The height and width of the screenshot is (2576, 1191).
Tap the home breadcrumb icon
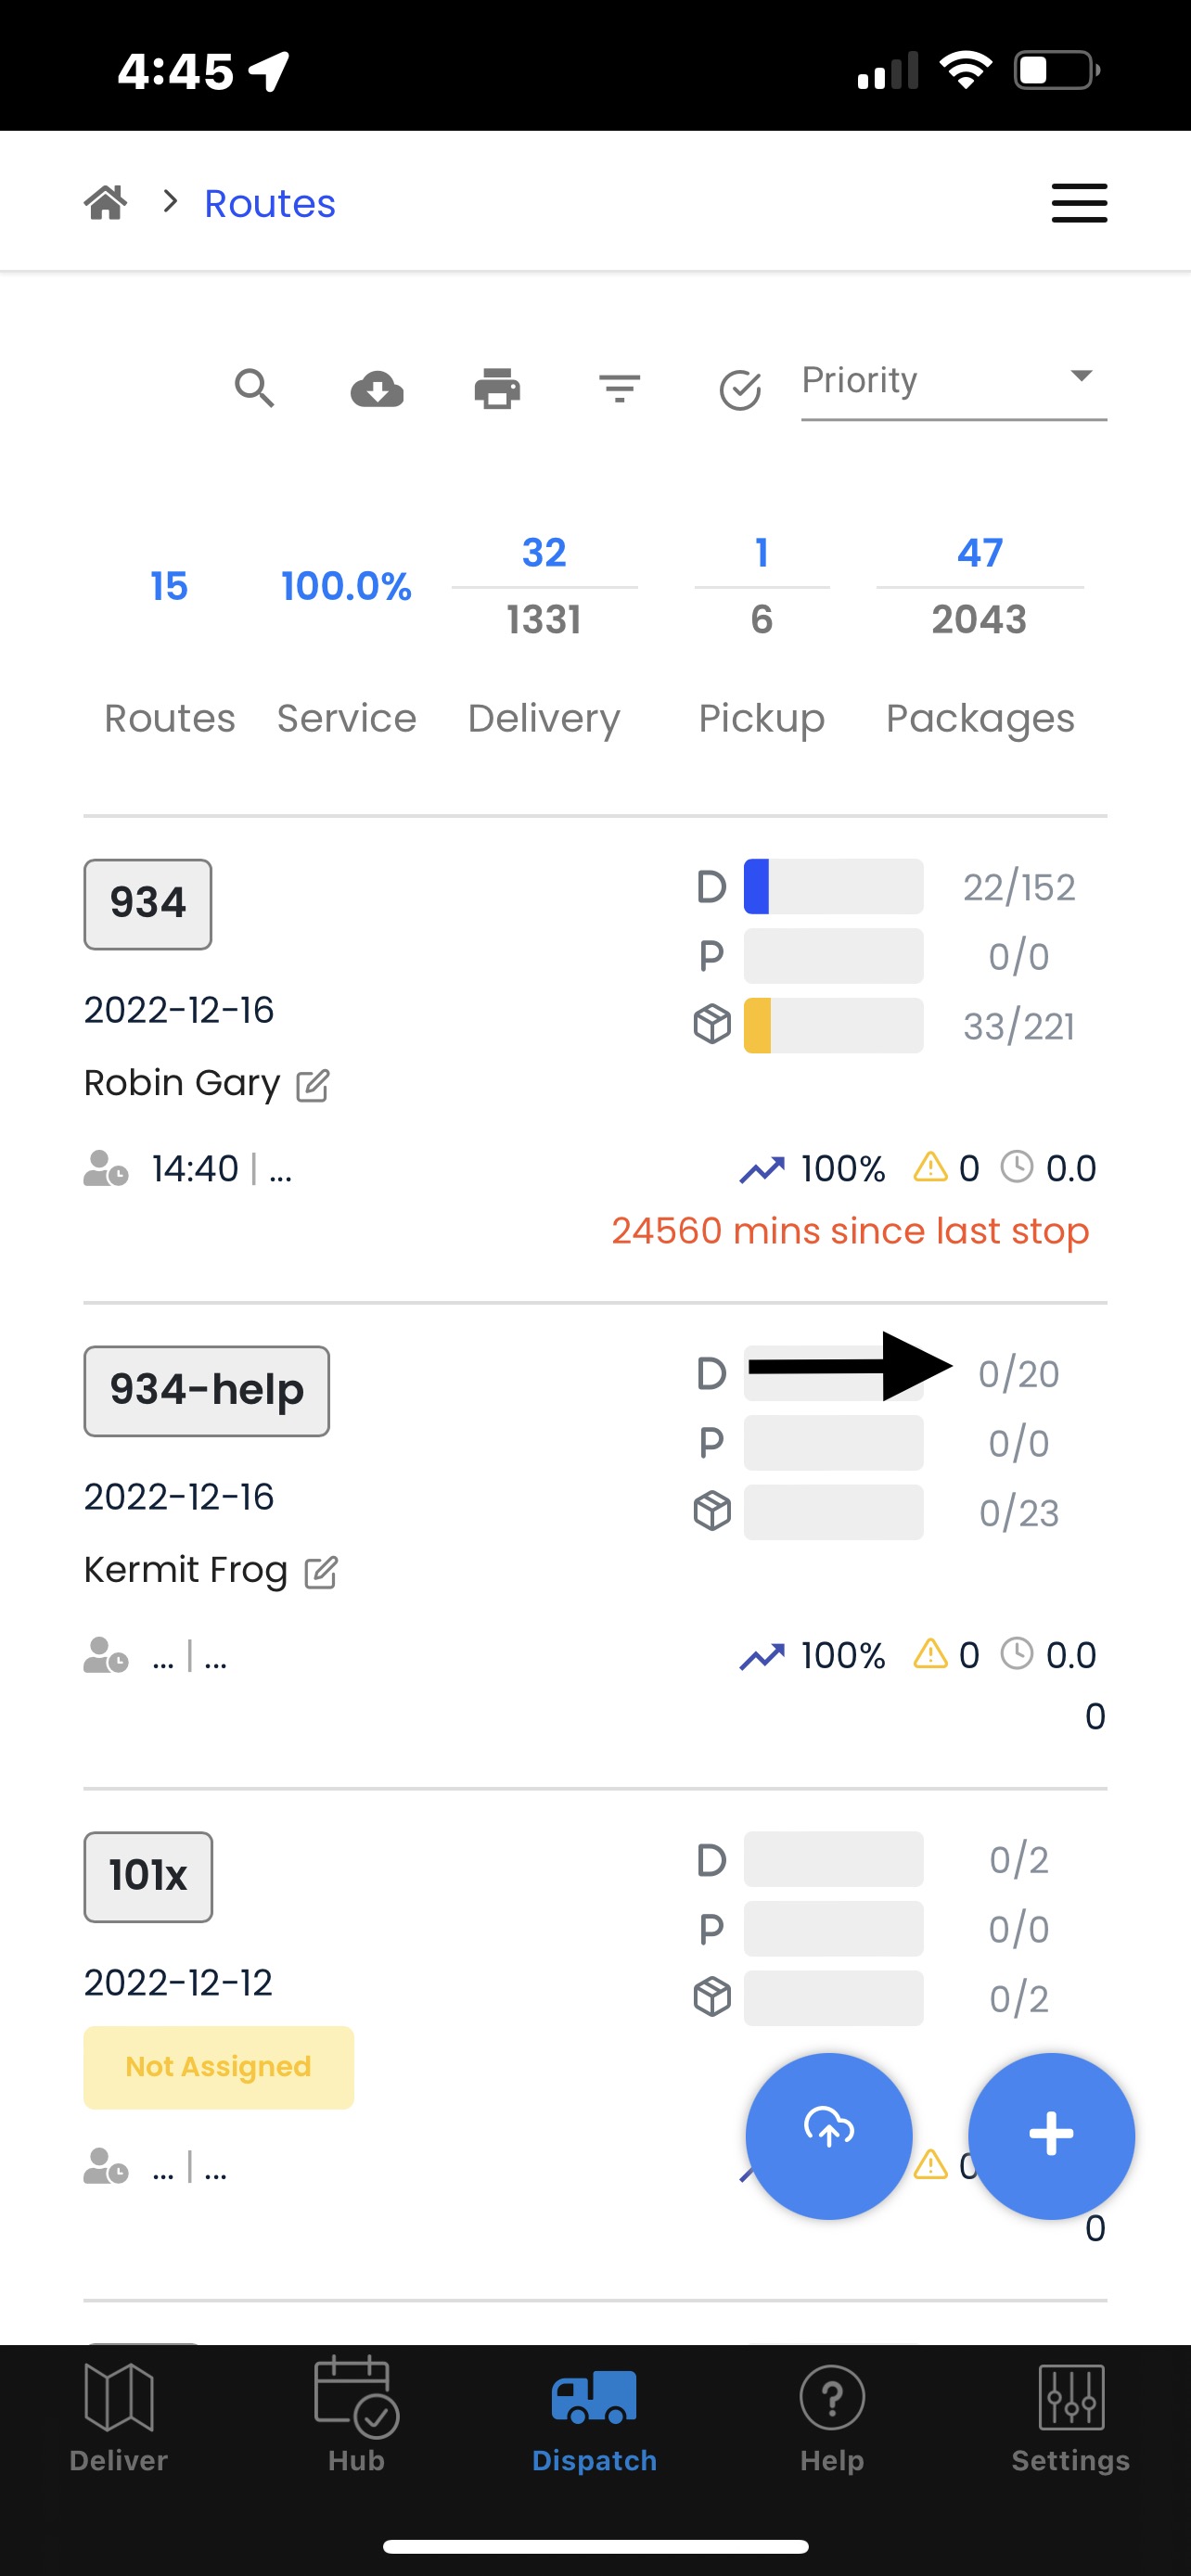click(106, 203)
